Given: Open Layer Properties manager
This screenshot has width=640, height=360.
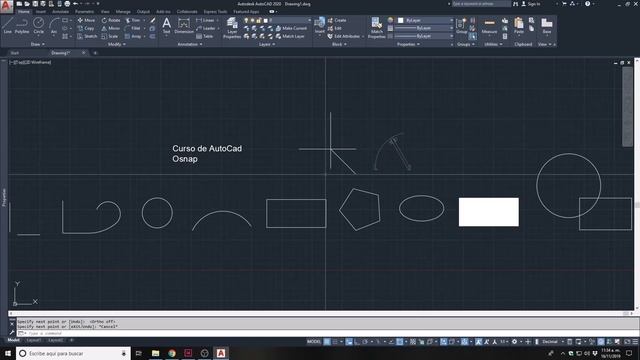Looking at the screenshot, I should coord(232,28).
